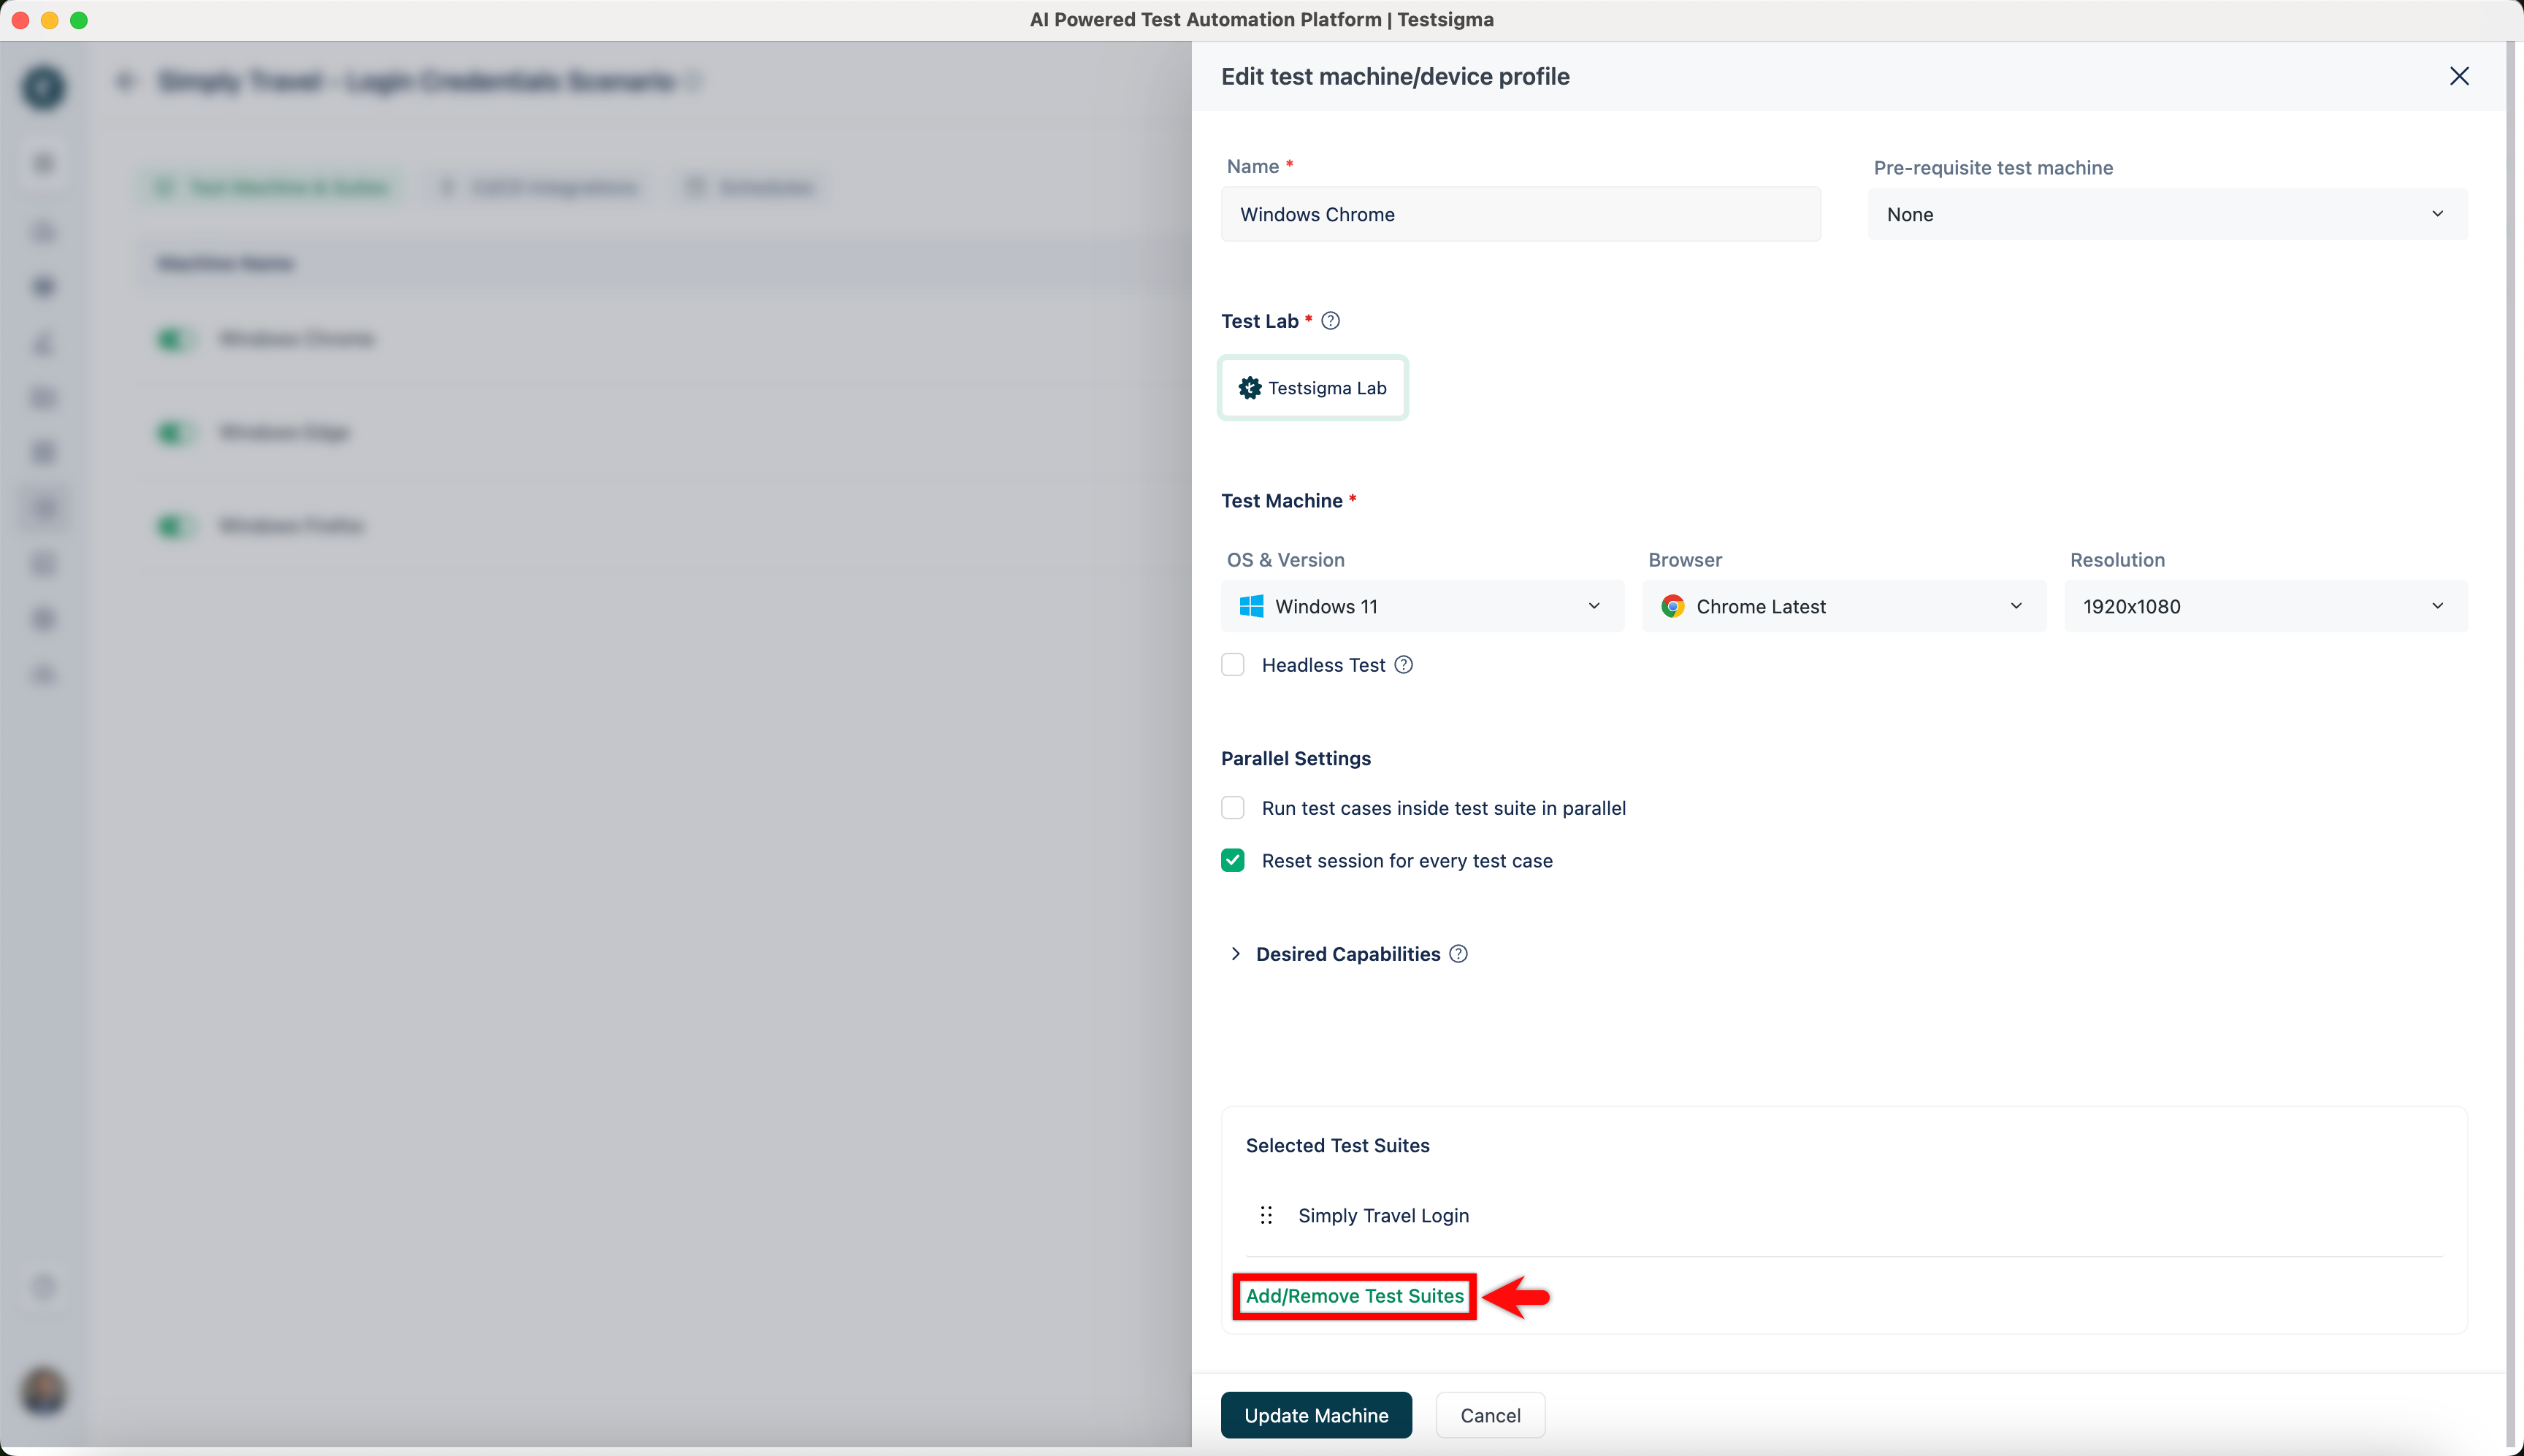This screenshot has width=2524, height=1456.
Task: Open the Add/Remove Test Suites link
Action: (1354, 1296)
